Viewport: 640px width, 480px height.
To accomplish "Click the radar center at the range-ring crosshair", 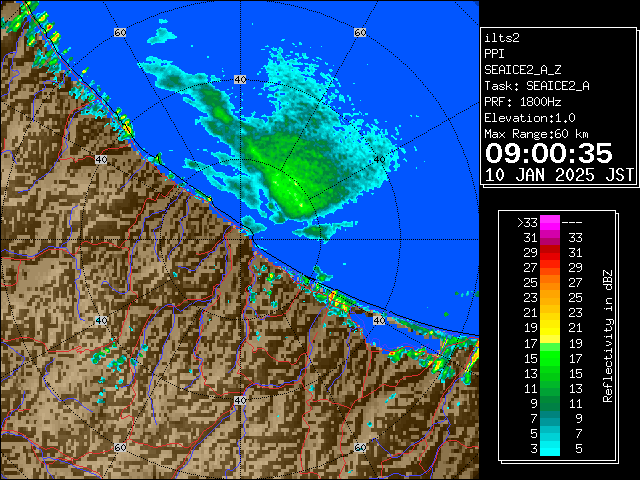I will (x=240, y=240).
